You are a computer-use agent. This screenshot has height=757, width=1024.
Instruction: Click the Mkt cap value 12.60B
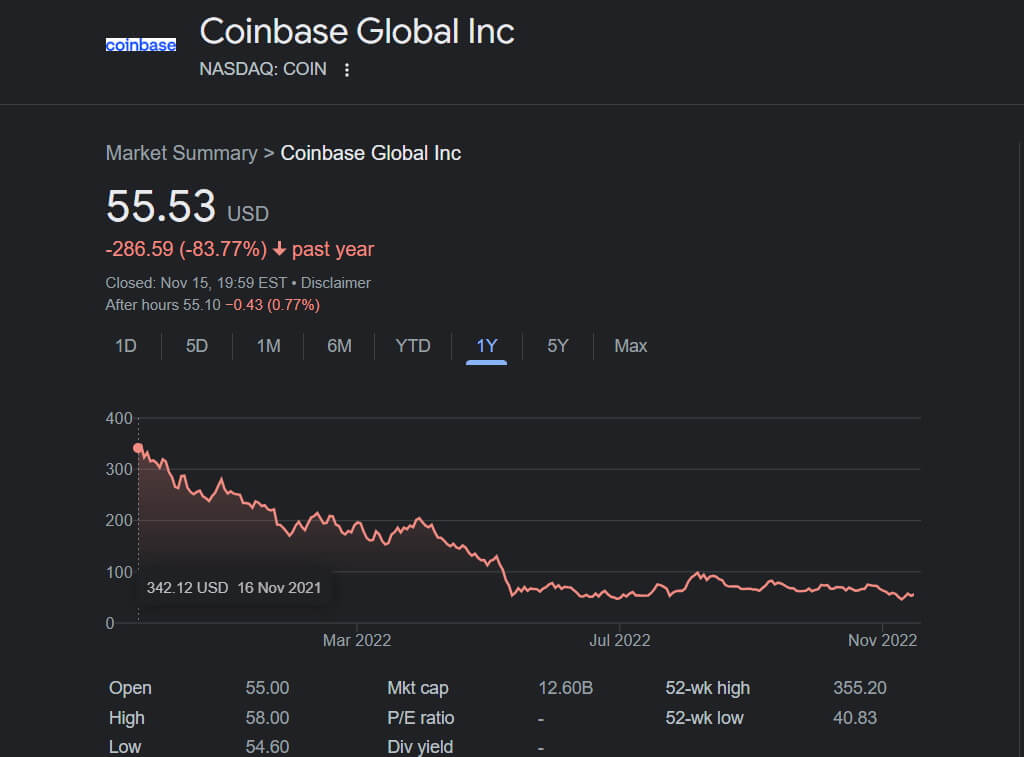[x=566, y=688]
